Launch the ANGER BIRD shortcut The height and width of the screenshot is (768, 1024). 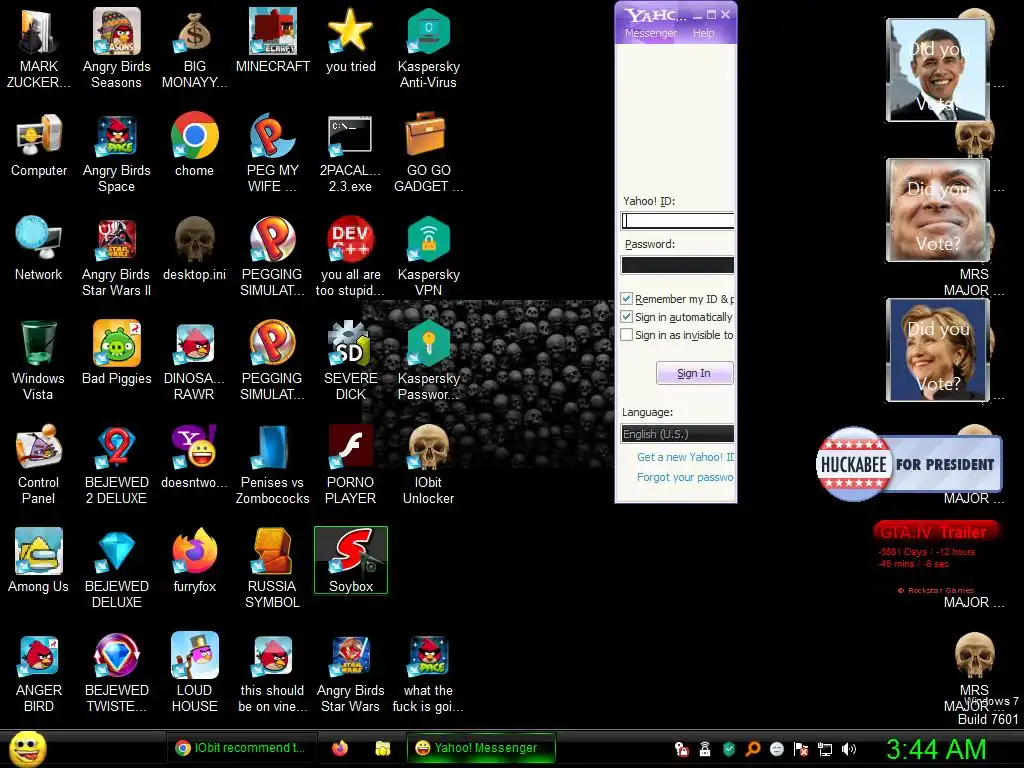[x=39, y=672]
